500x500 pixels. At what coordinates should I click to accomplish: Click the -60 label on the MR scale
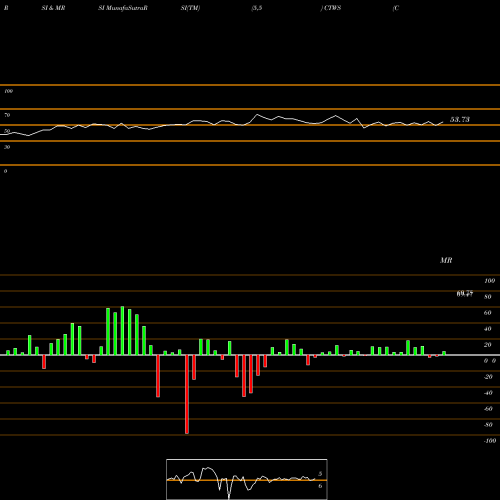tap(488, 409)
